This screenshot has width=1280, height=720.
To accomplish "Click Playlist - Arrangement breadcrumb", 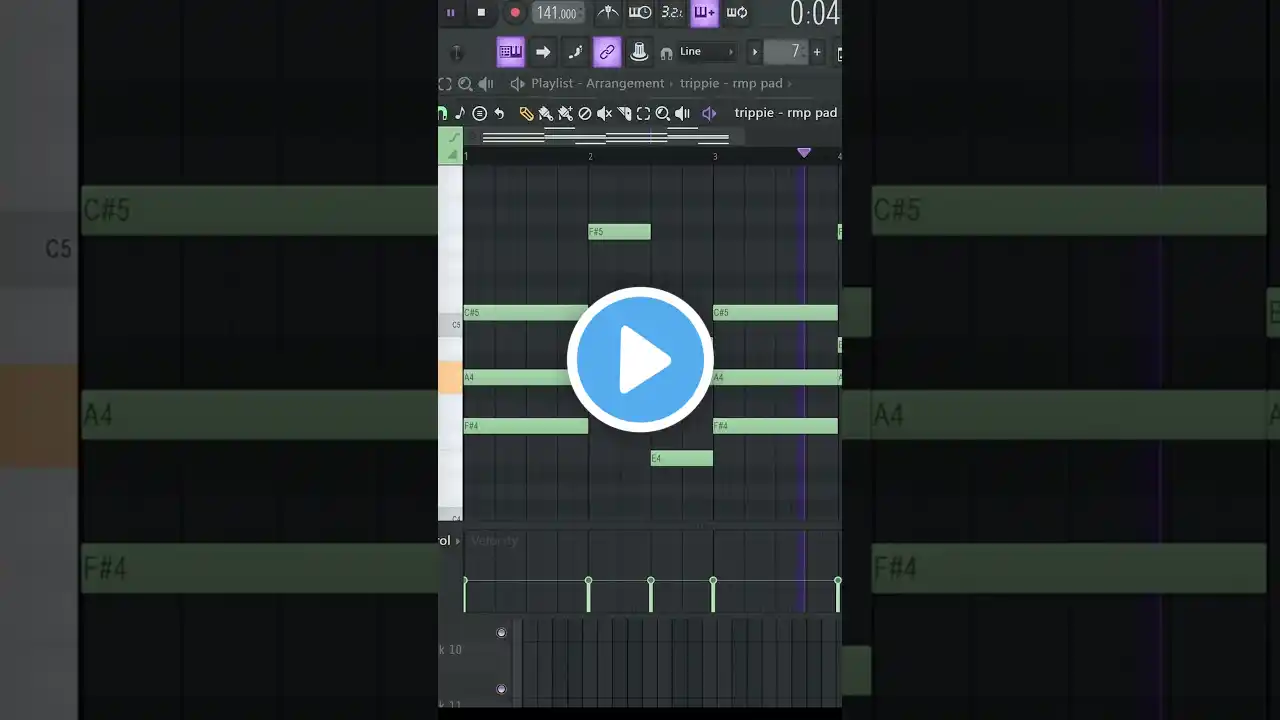I will pos(597,84).
